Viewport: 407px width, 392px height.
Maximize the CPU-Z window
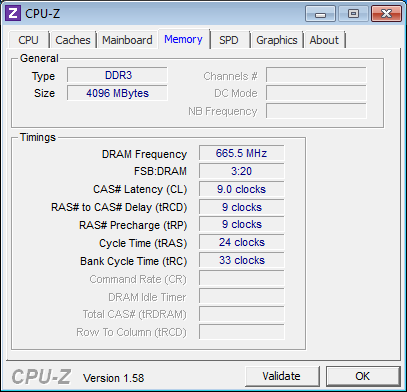click(x=353, y=14)
